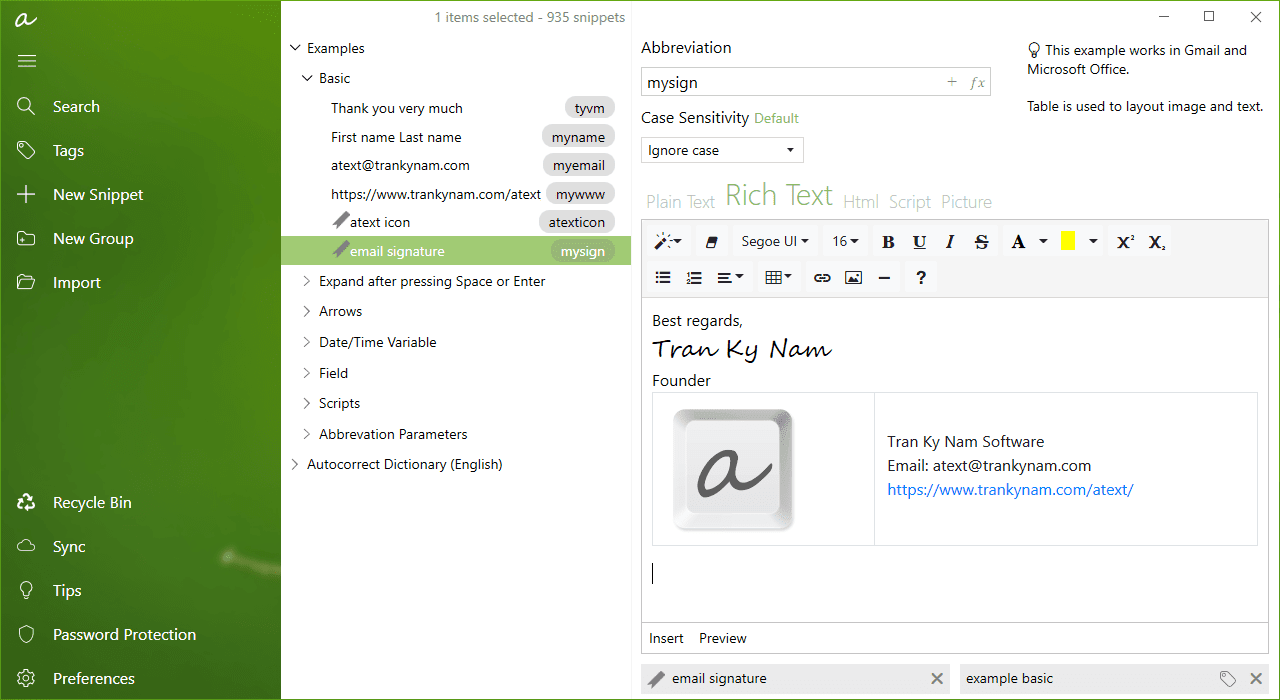
Task: Click the font color A button
Action: pos(1018,241)
